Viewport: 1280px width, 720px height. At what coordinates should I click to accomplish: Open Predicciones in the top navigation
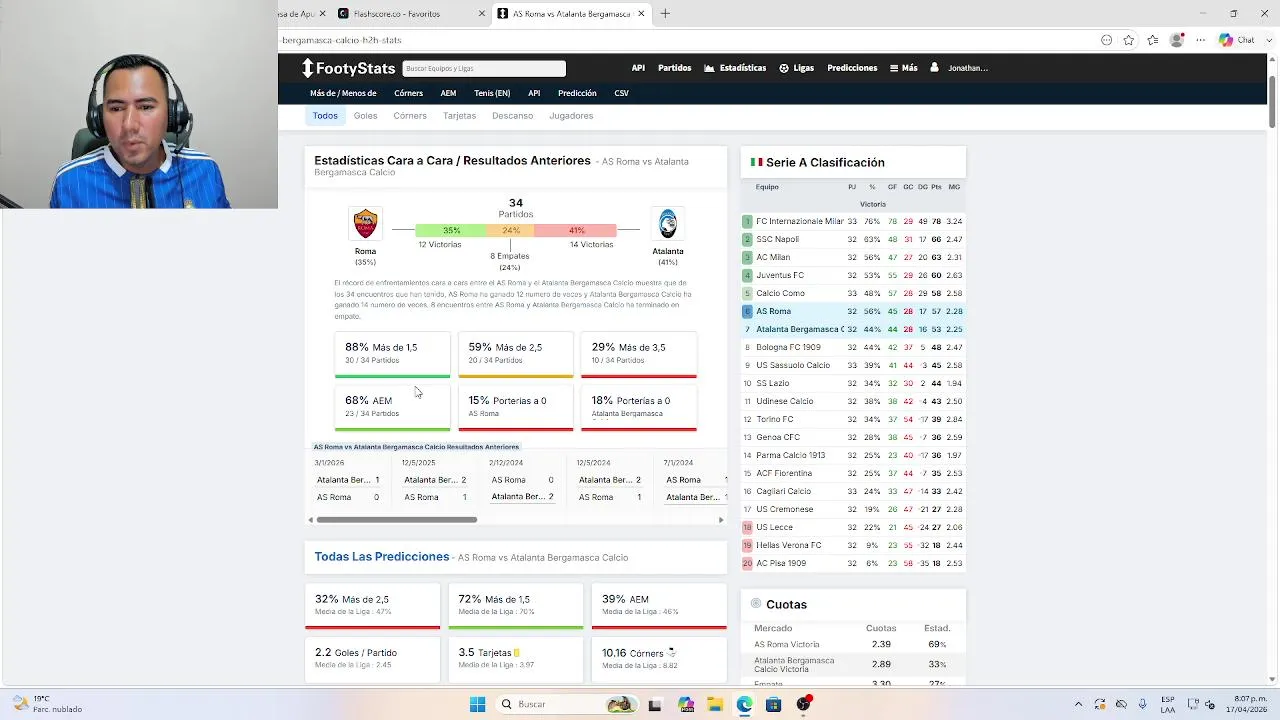point(852,68)
